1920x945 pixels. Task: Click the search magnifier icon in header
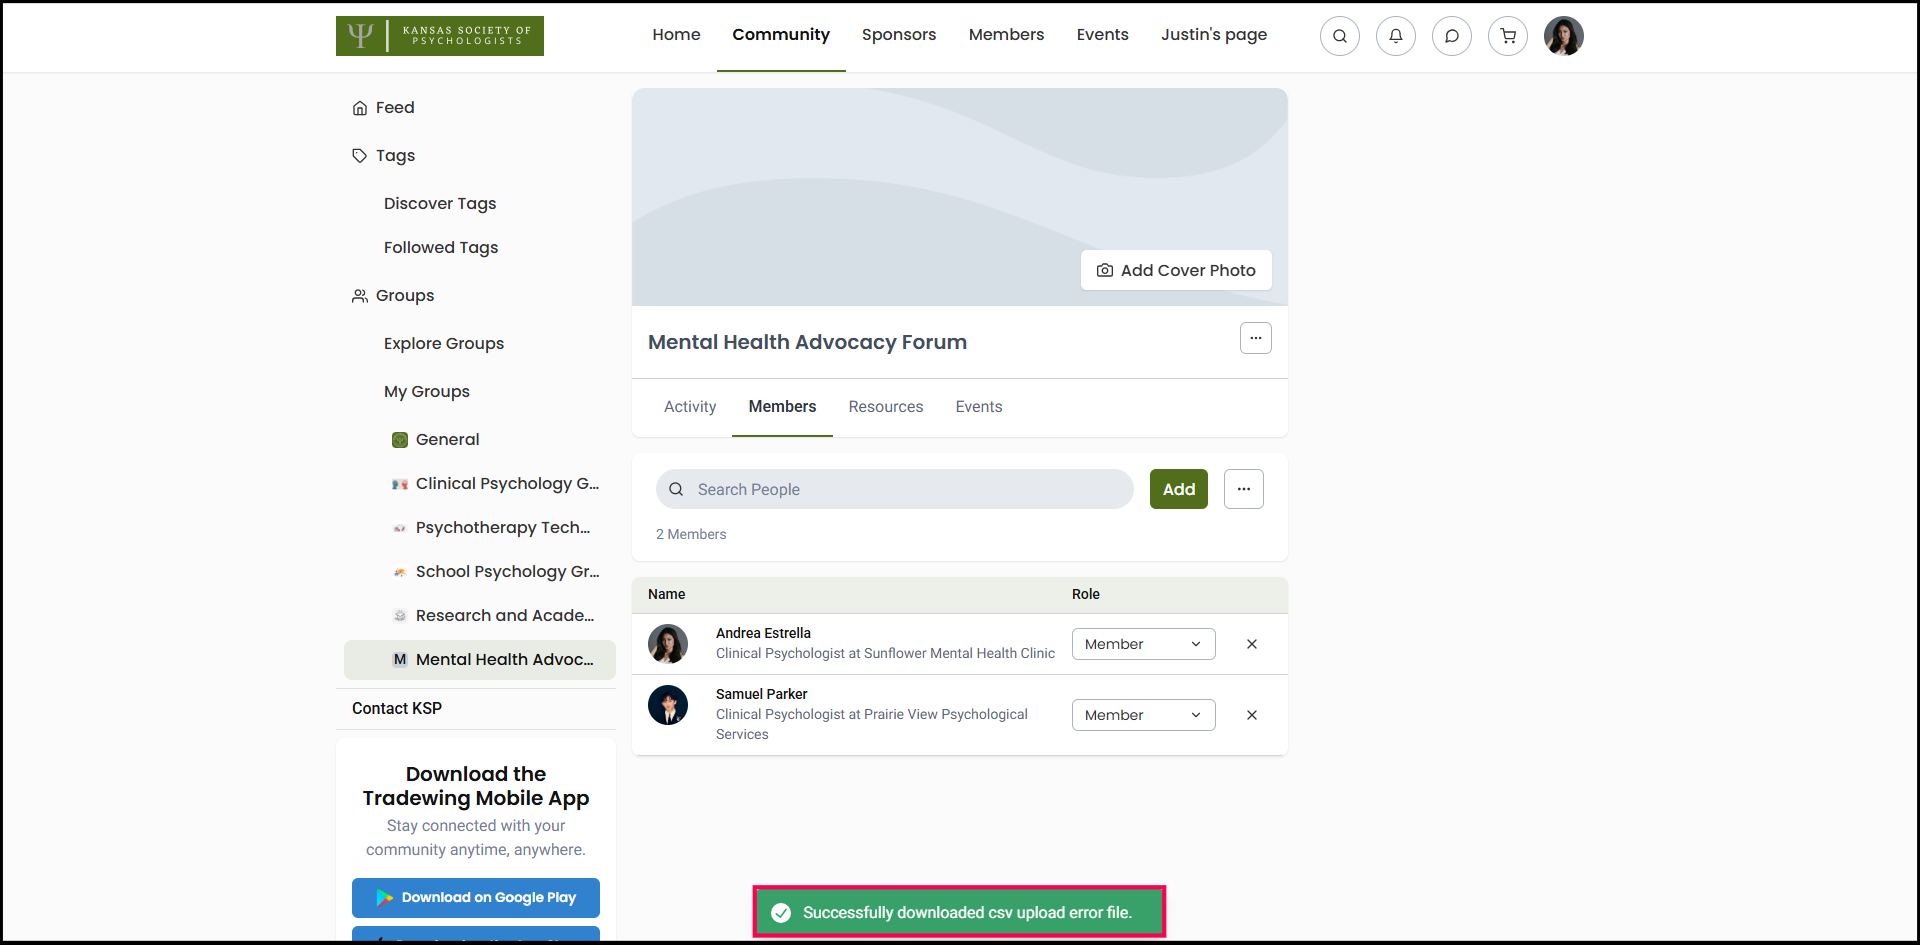coord(1339,36)
